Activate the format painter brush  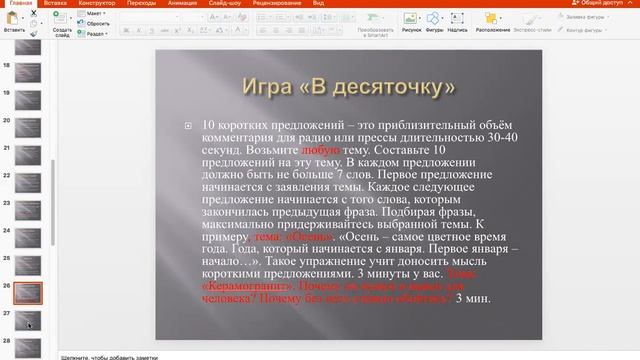click(x=34, y=34)
